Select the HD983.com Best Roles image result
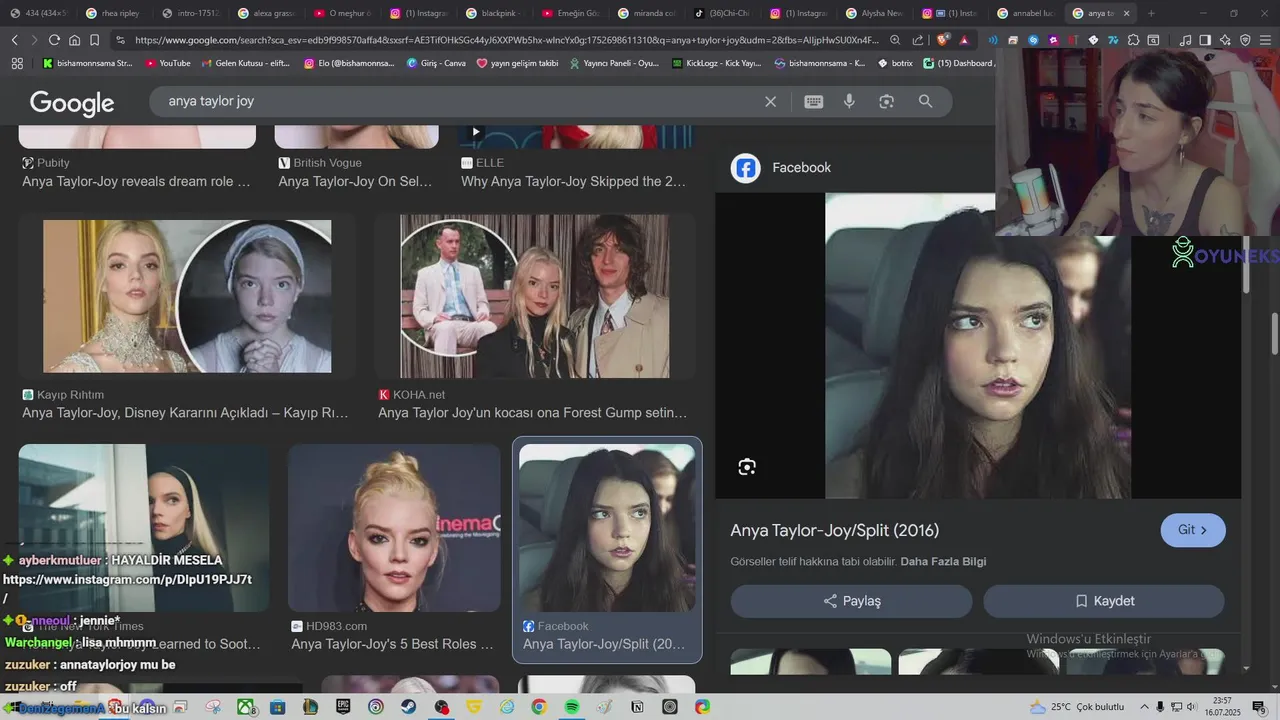This screenshot has height=720, width=1280. 394,528
